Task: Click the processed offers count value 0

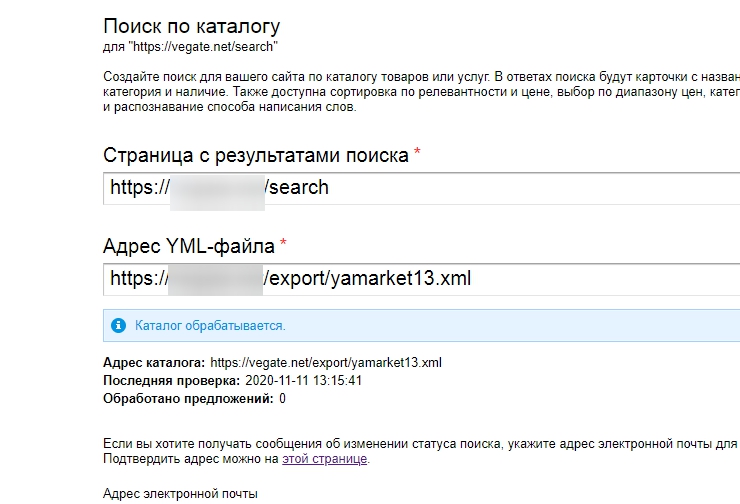Action: pyautogui.click(x=282, y=399)
